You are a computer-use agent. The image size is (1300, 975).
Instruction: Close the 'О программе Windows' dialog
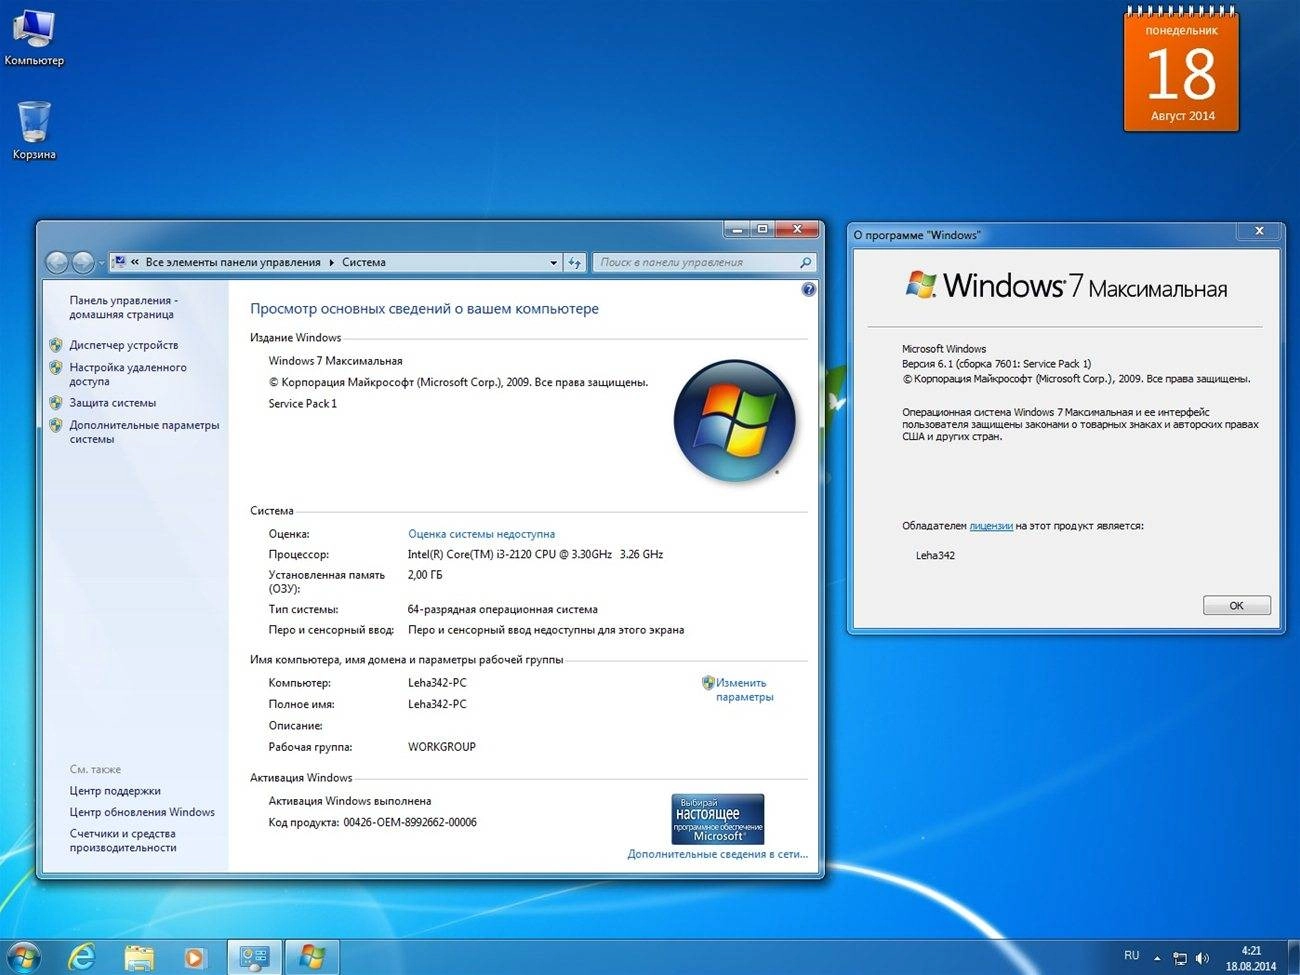pos(1258,231)
